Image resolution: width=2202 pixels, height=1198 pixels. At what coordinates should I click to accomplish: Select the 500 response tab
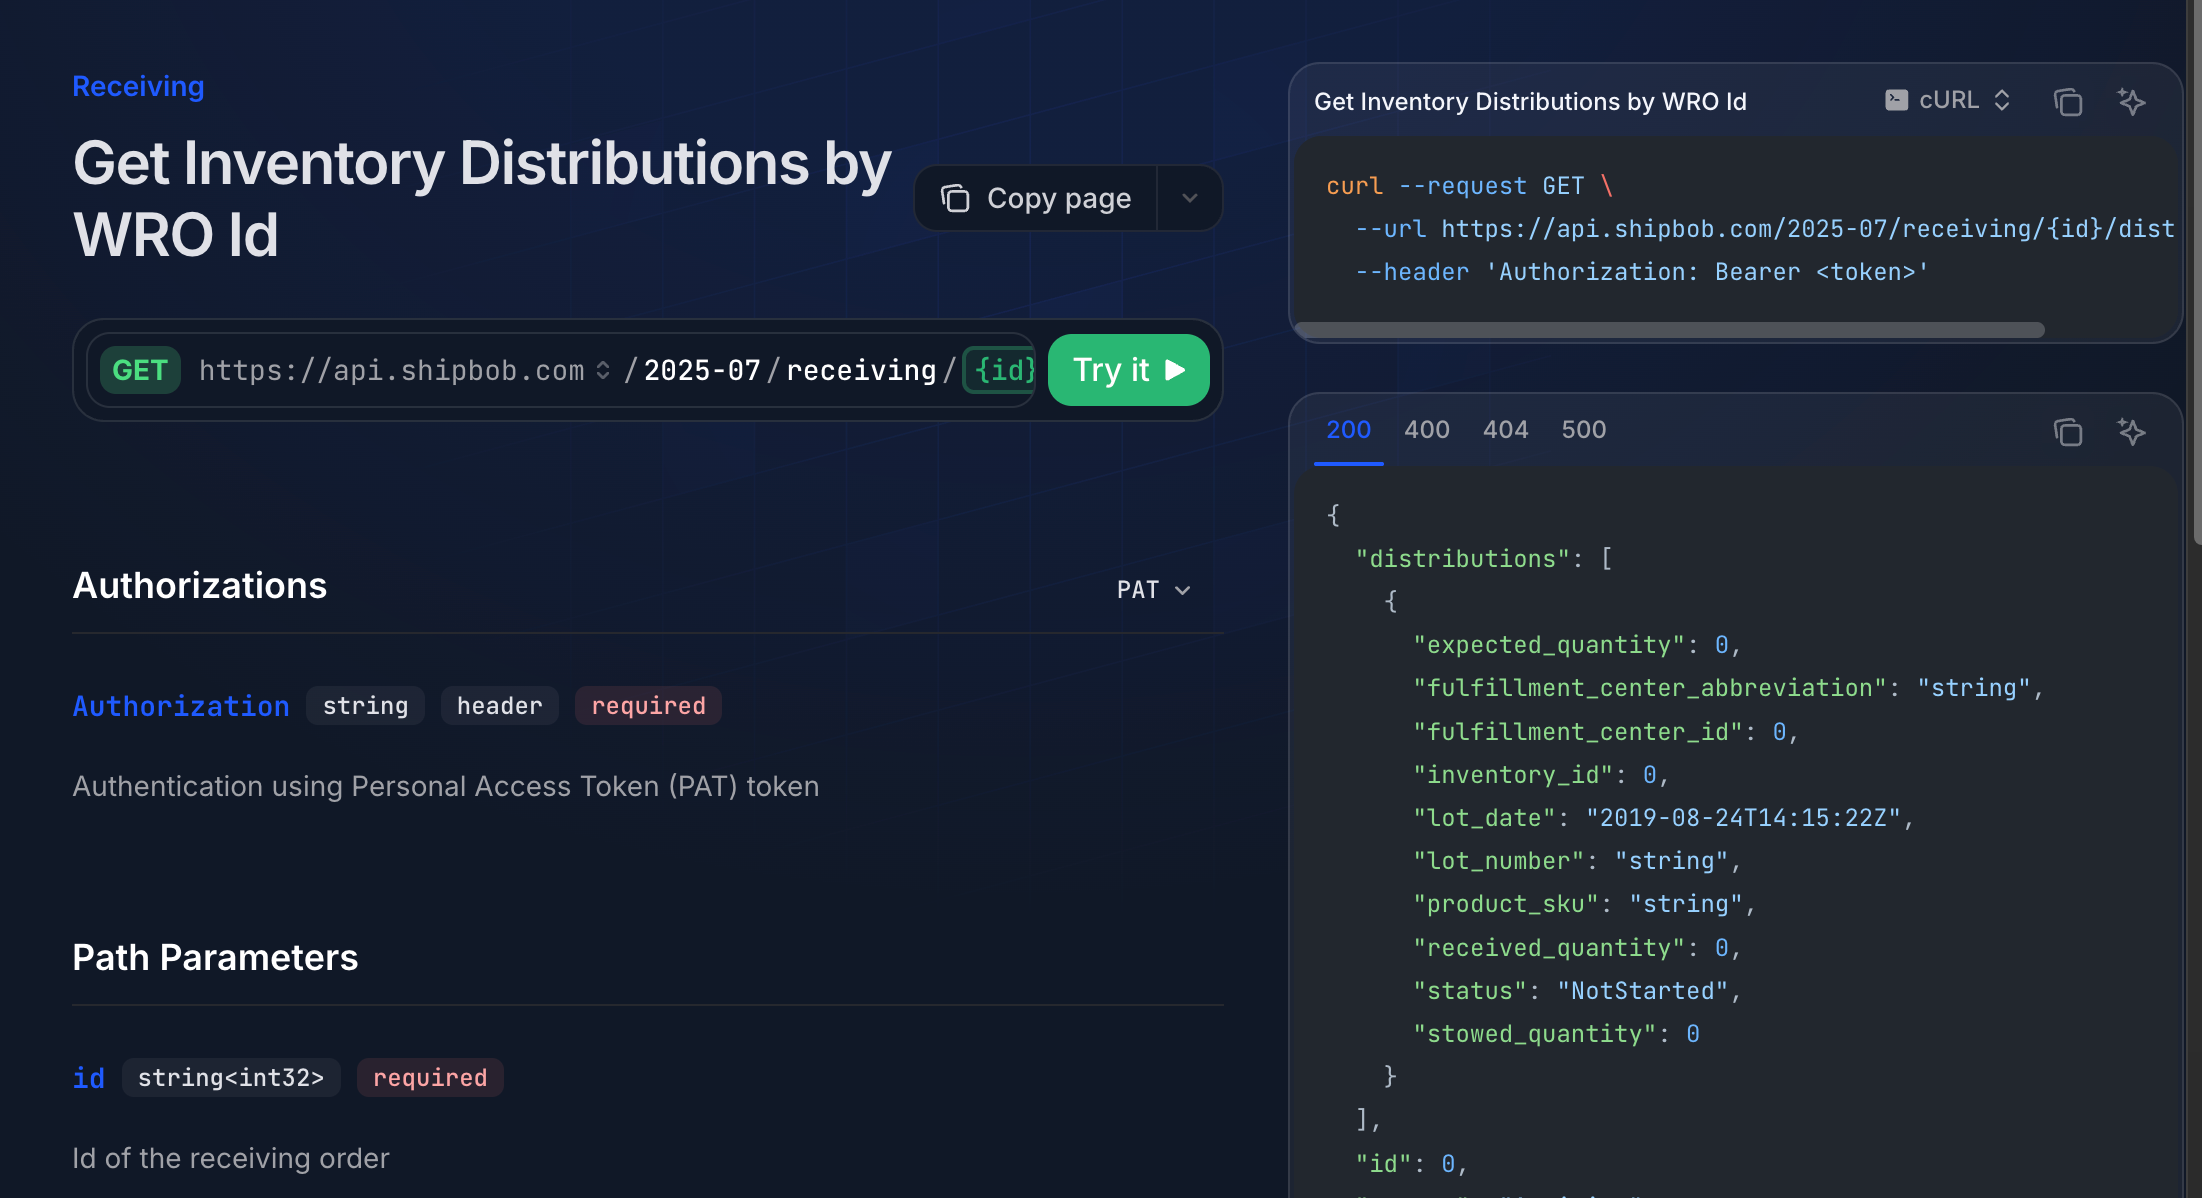click(1583, 430)
